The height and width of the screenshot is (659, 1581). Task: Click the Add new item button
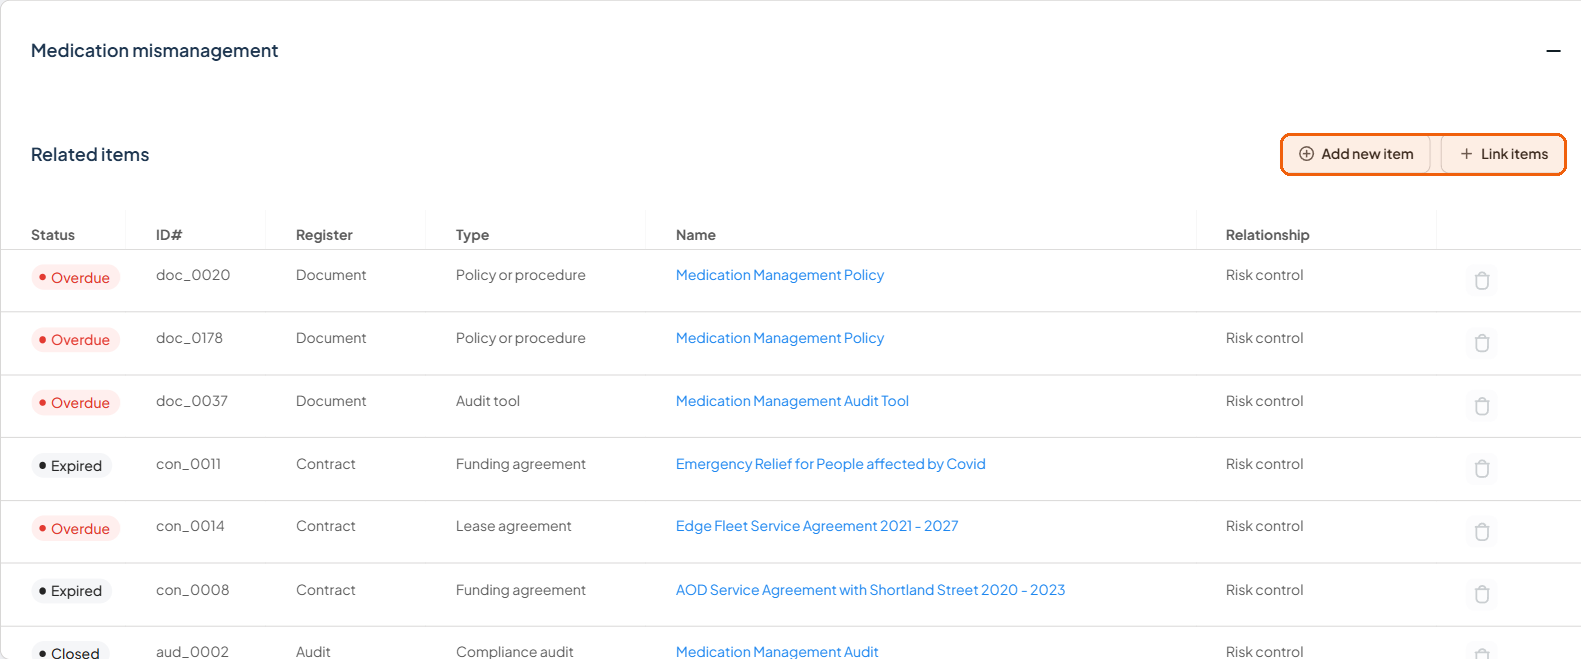pyautogui.click(x=1356, y=154)
